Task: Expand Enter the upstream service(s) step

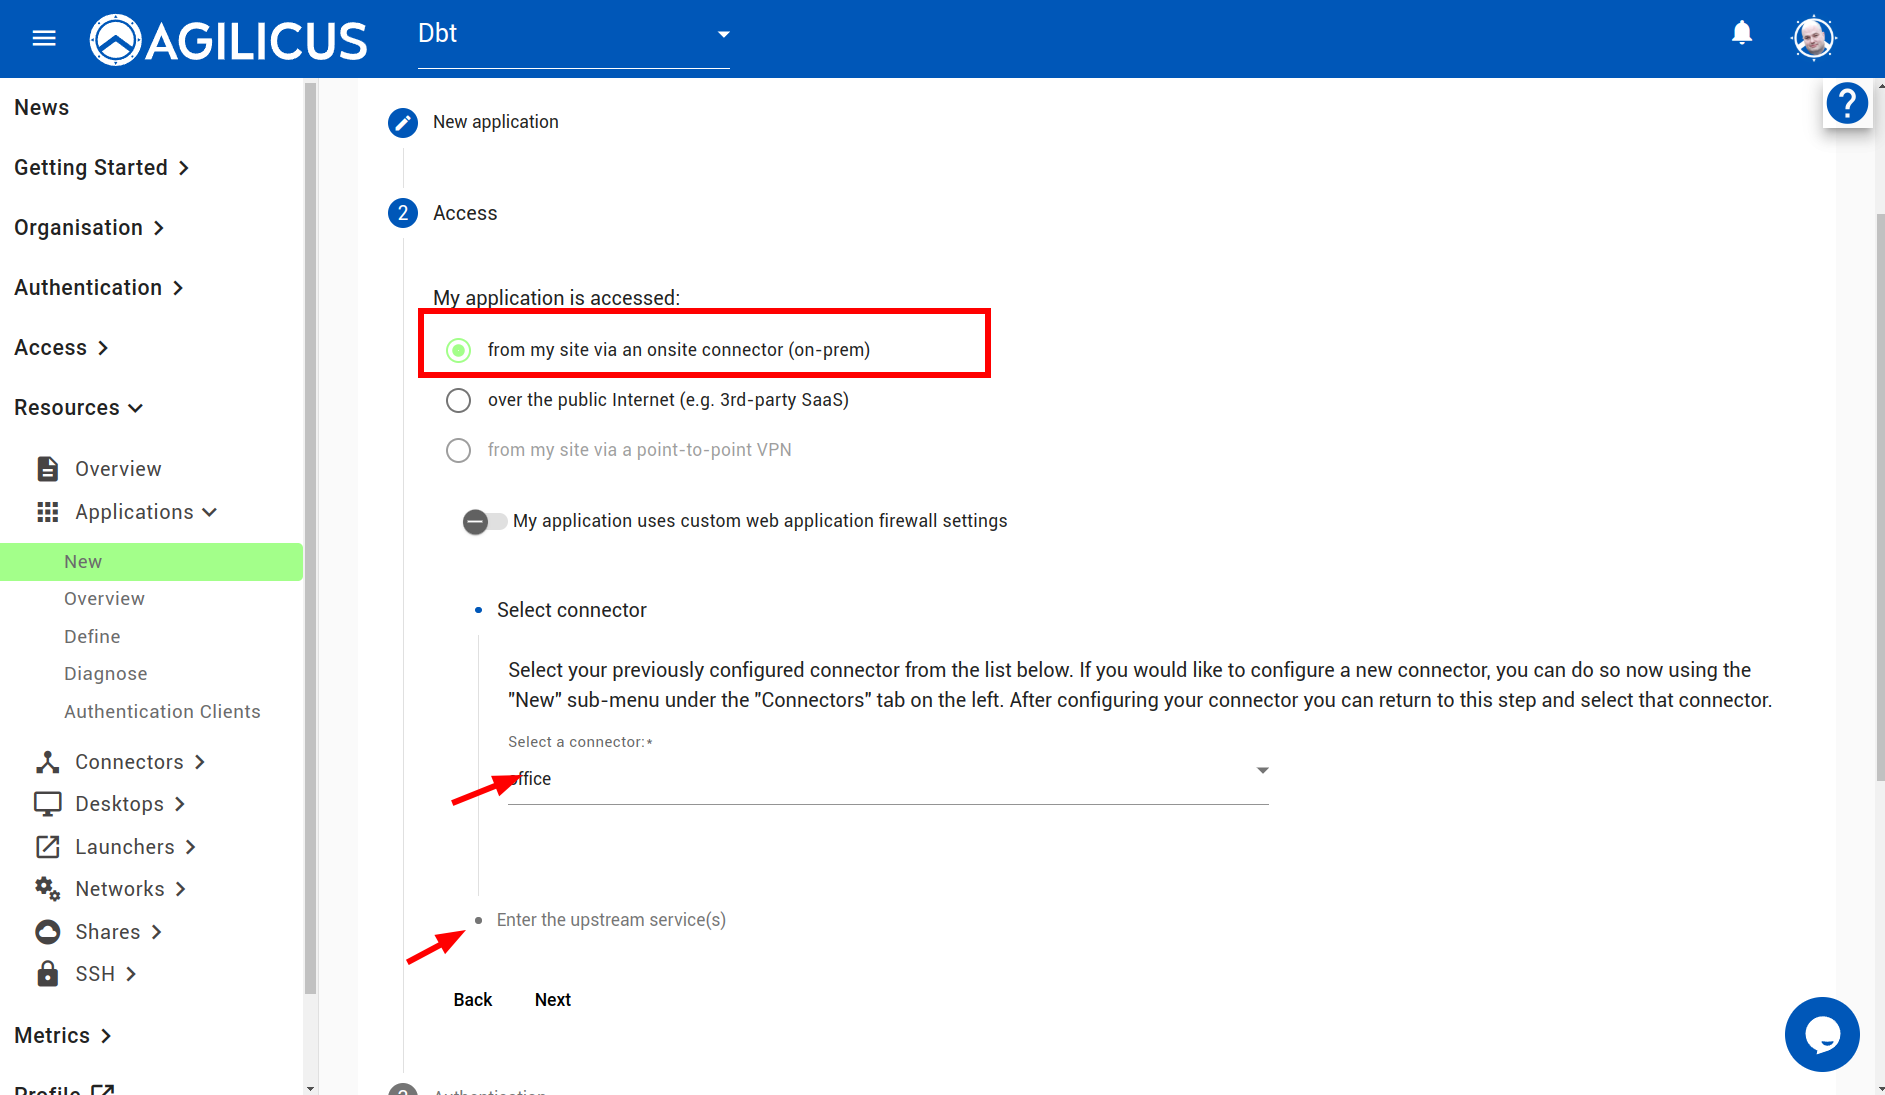Action: 611,920
